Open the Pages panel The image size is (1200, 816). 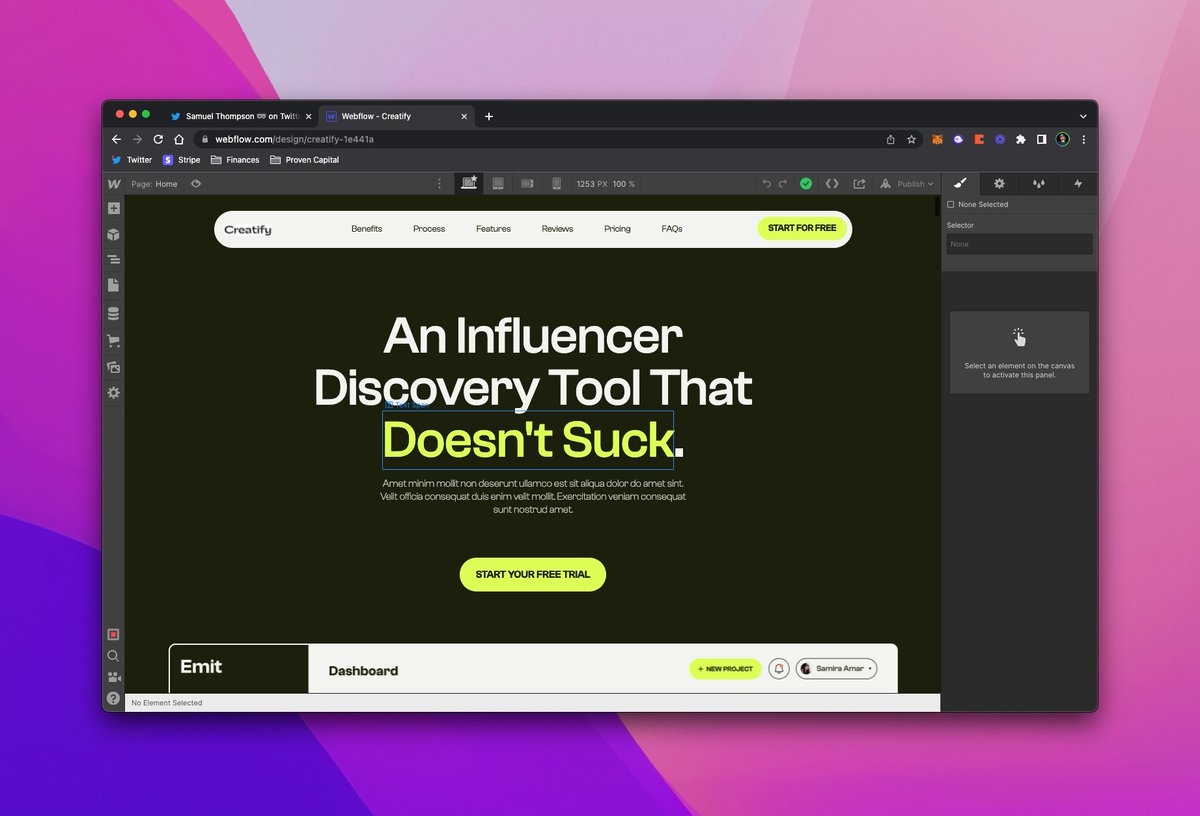(x=114, y=286)
